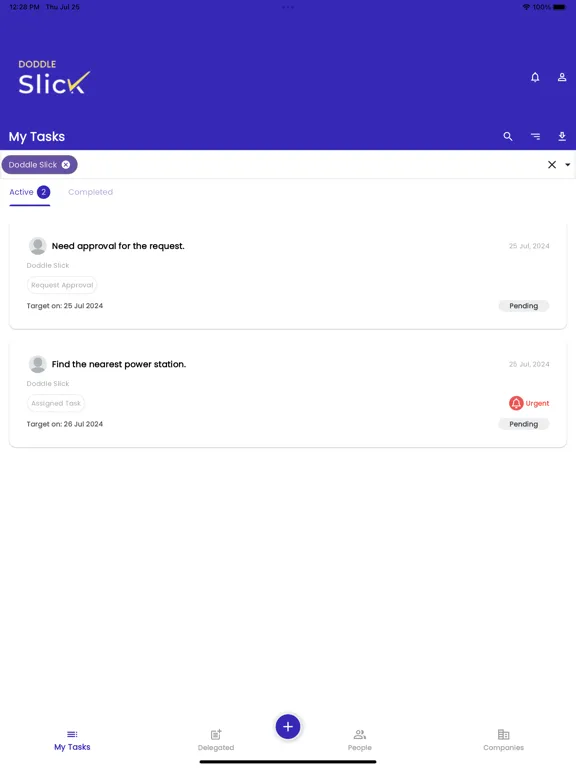Open task 'Find the nearest power station.'
Screen dimensions: 576x768
pos(288,394)
